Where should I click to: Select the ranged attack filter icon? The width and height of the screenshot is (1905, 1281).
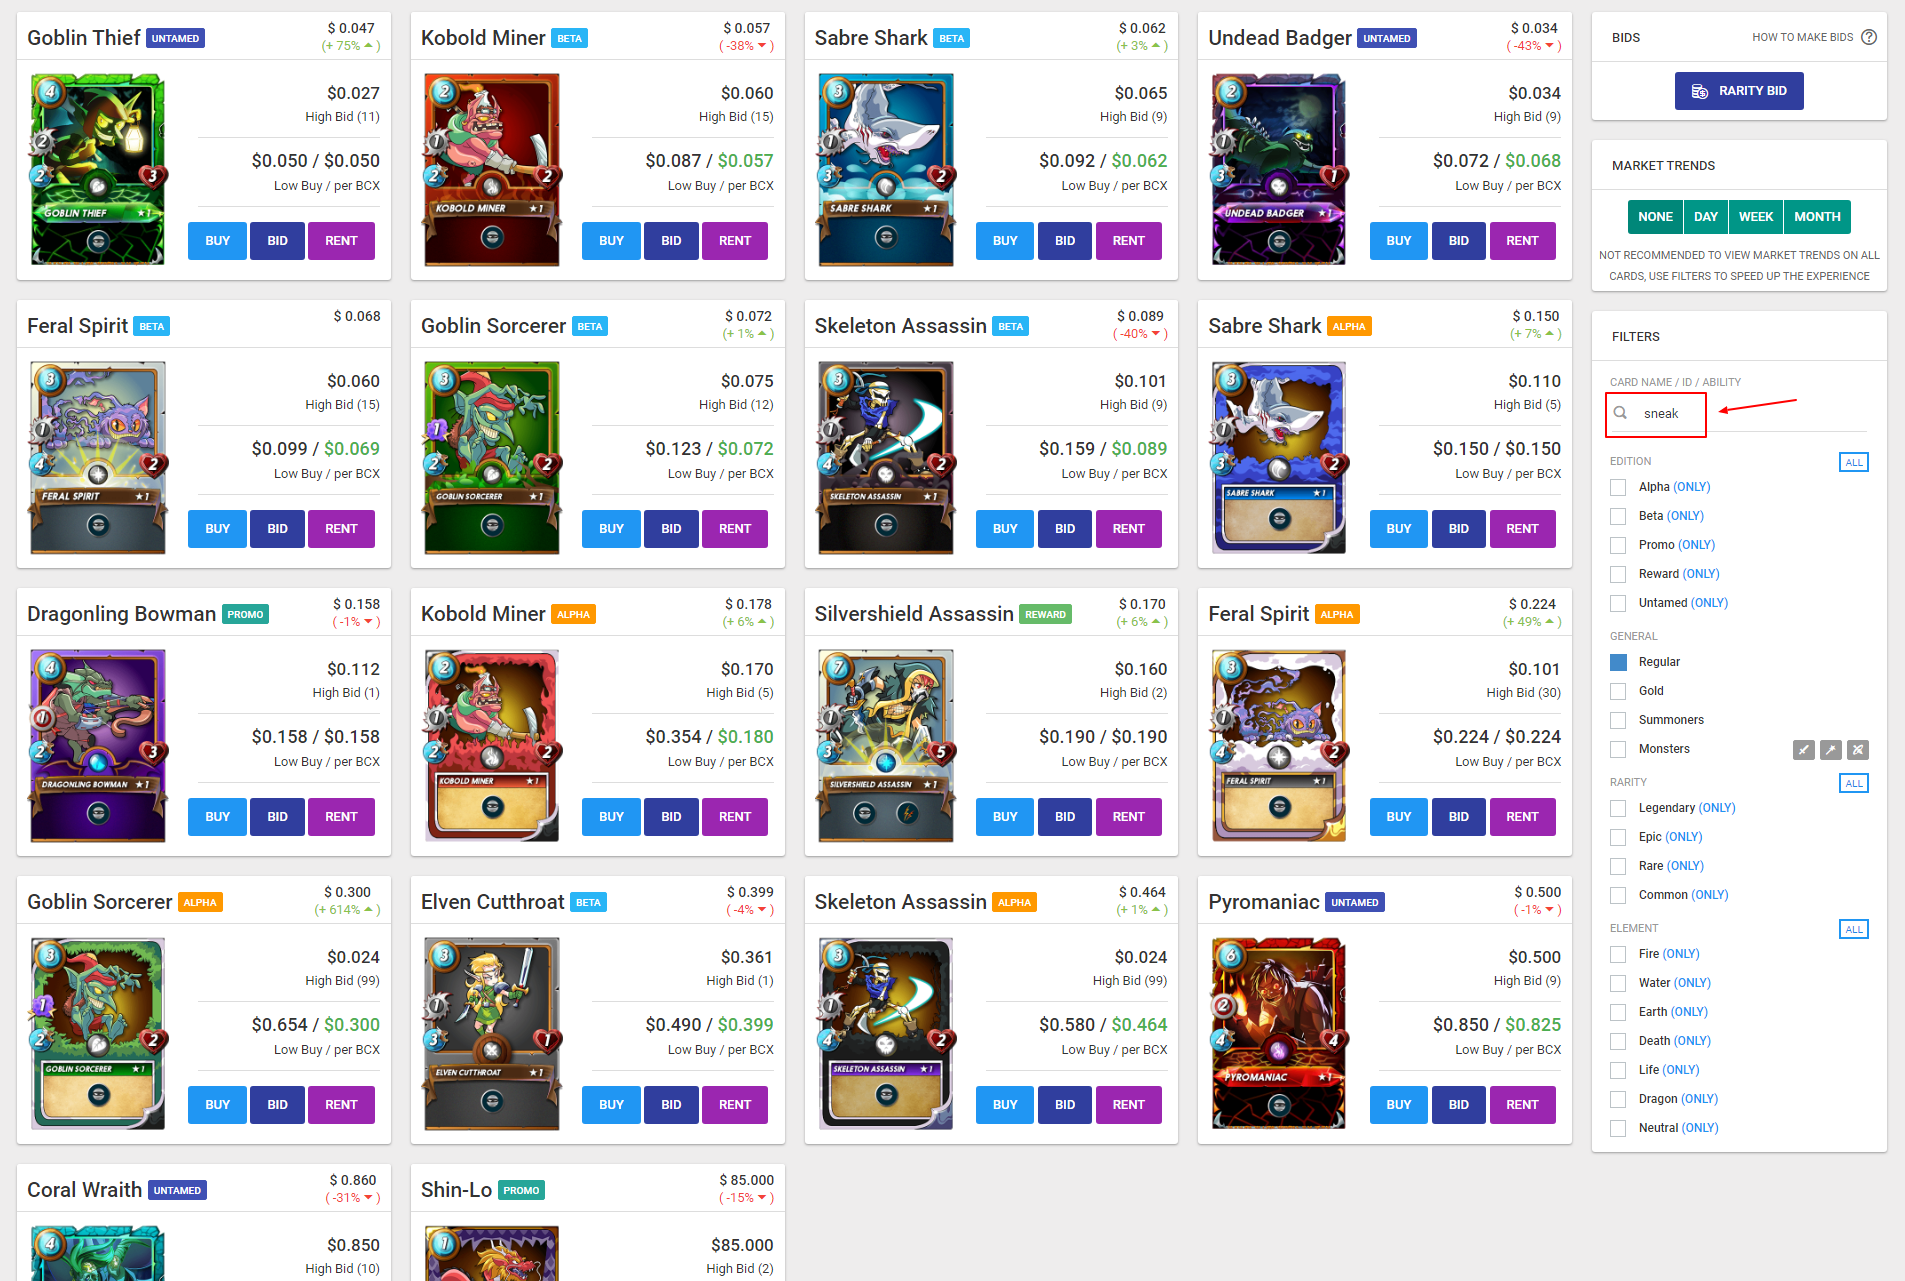pyautogui.click(x=1858, y=750)
